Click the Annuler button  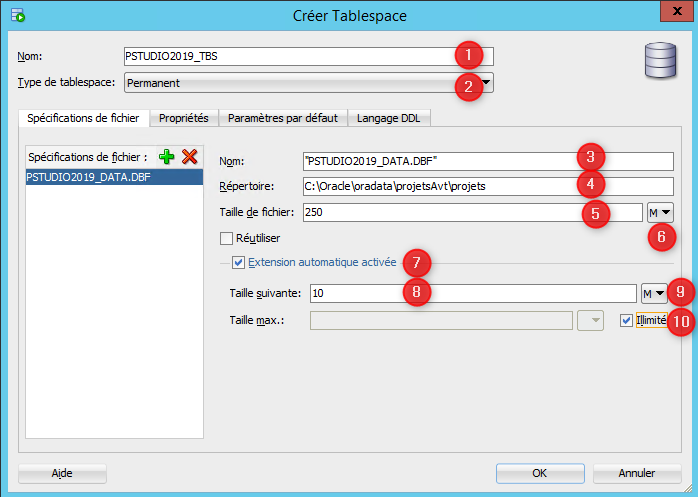(x=636, y=473)
